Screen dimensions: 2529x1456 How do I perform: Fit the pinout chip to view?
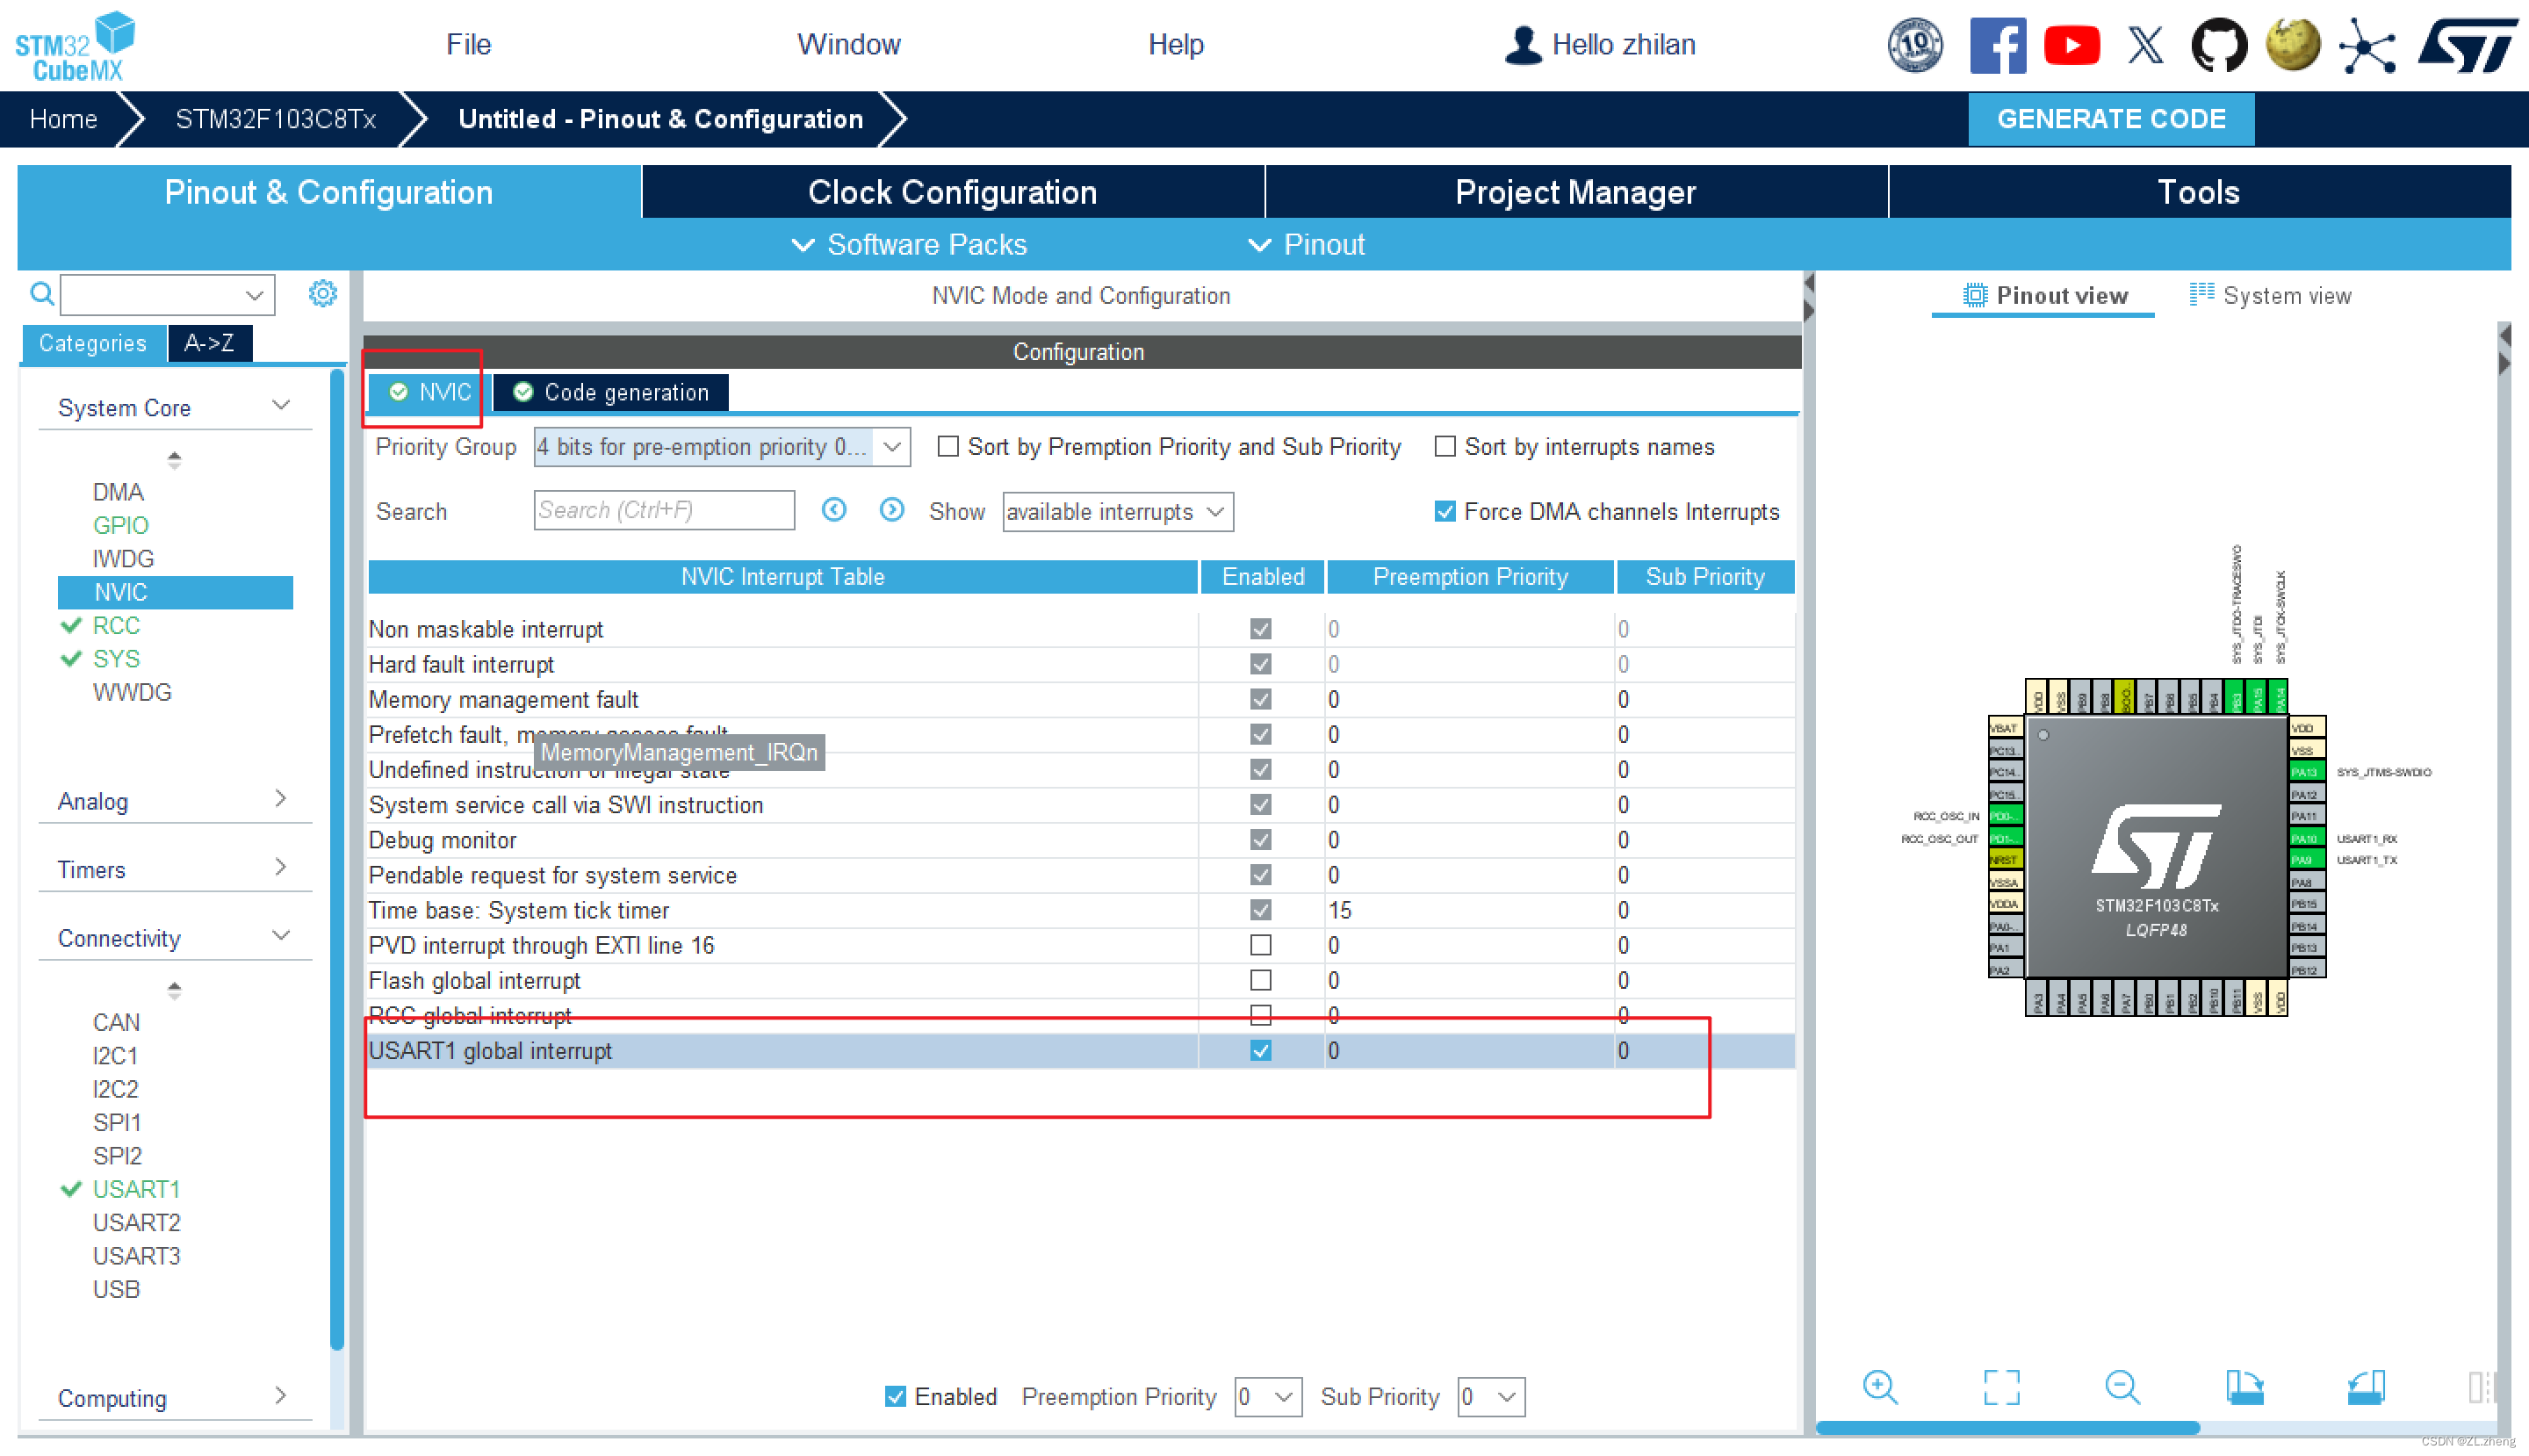click(x=2001, y=1387)
